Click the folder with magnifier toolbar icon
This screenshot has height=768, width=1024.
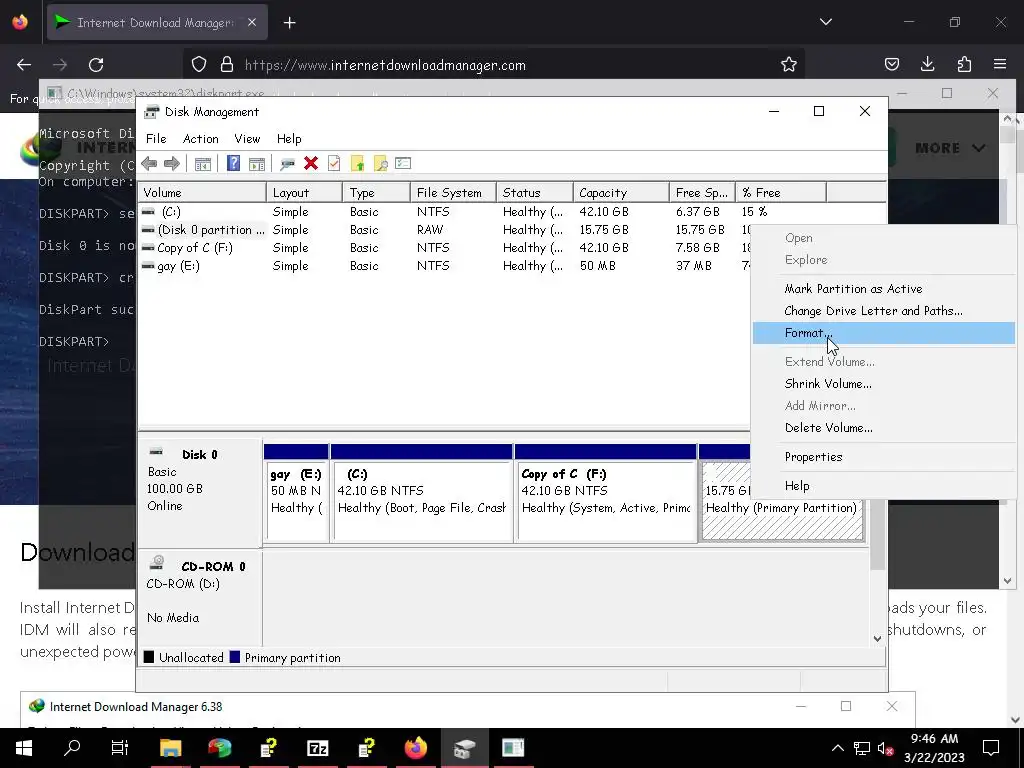[x=381, y=163]
